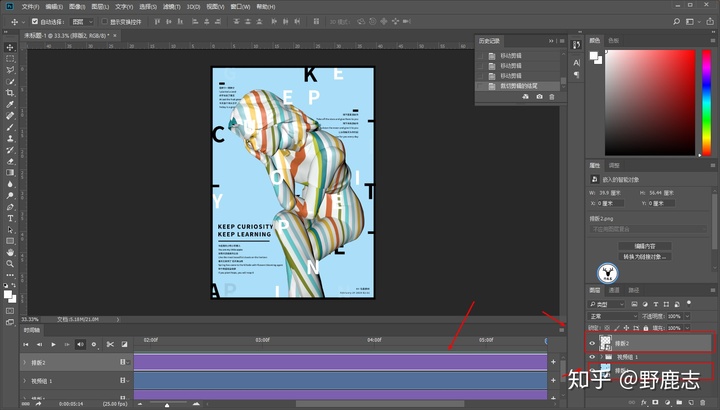Create new document from history state
Viewport: 720px width, 410px height.
[x=526, y=96]
